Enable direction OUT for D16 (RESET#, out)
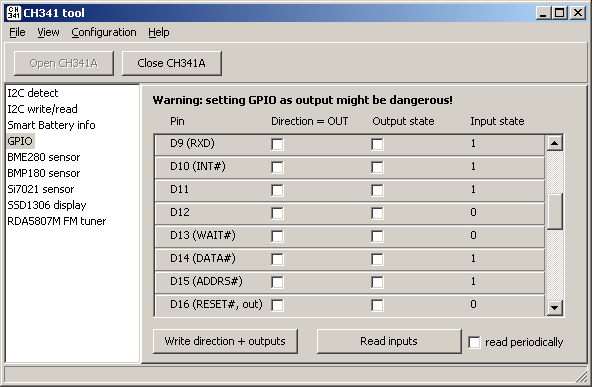This screenshot has width=592, height=387. 277,305
